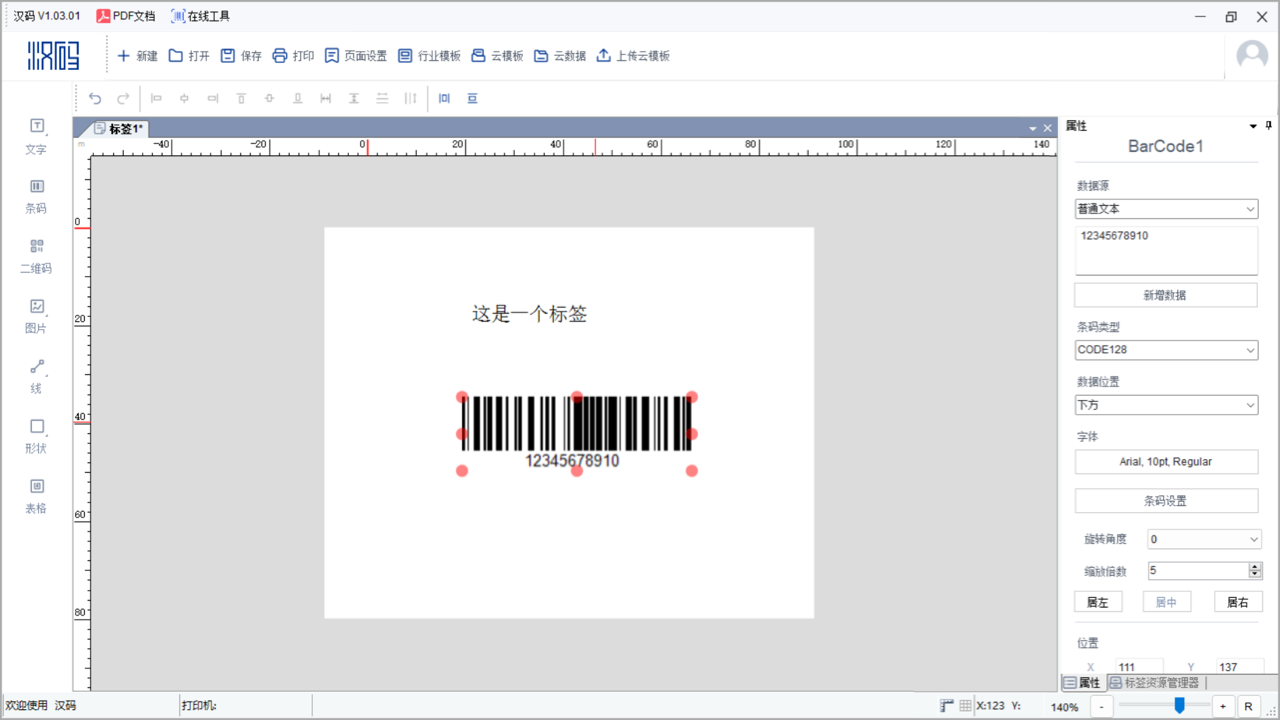Select the 表格 table tool

tap(36, 497)
